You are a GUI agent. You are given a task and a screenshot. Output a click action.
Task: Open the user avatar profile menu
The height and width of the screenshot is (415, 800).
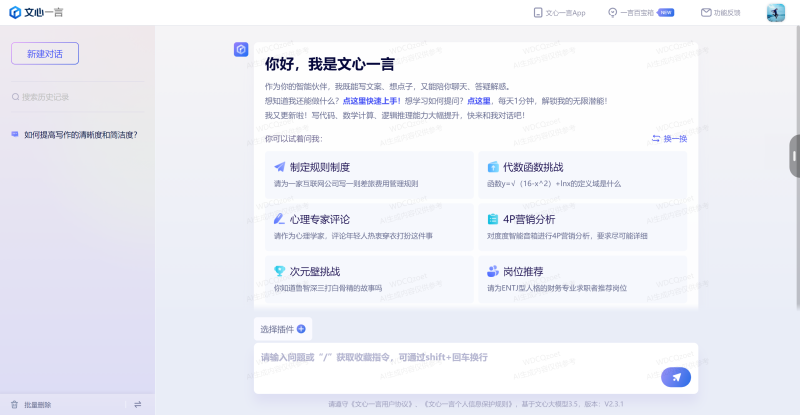pyautogui.click(x=776, y=13)
